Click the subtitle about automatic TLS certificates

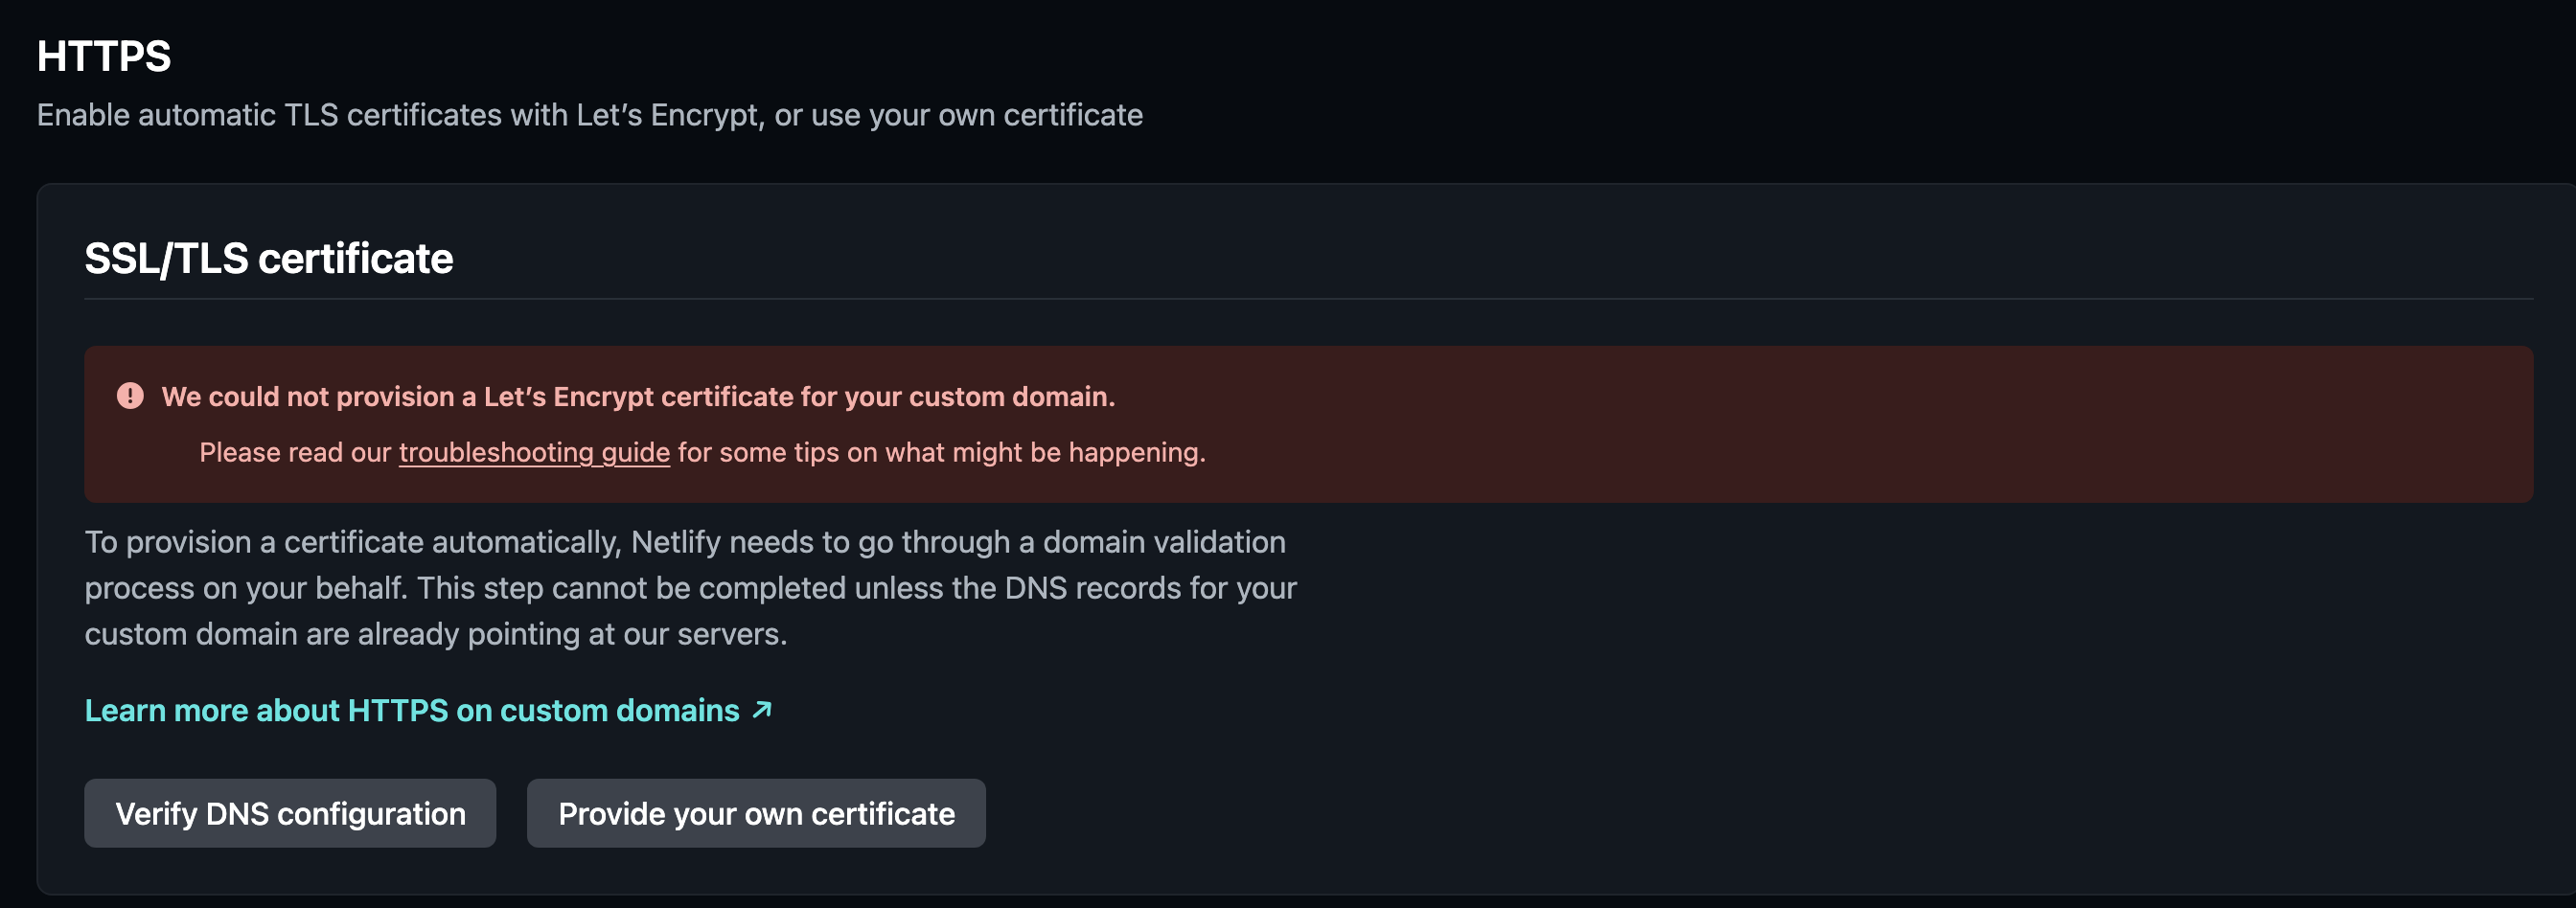[590, 115]
